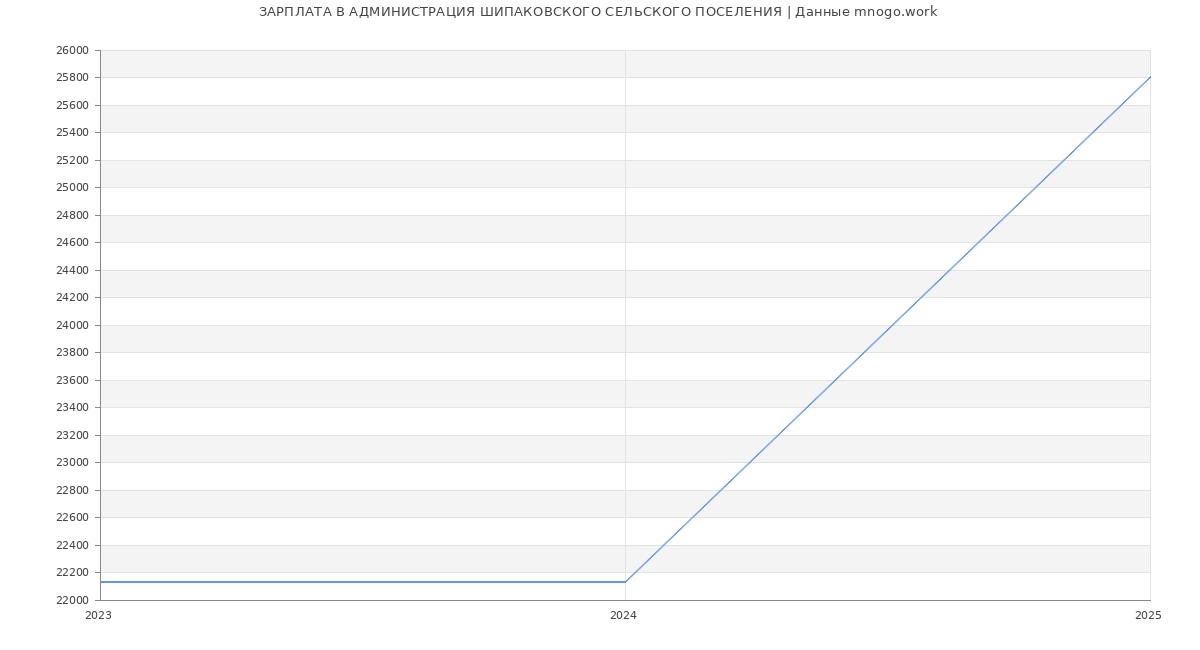Click the 23000 y-axis label
Screen dimensions: 1200x650
(72, 463)
